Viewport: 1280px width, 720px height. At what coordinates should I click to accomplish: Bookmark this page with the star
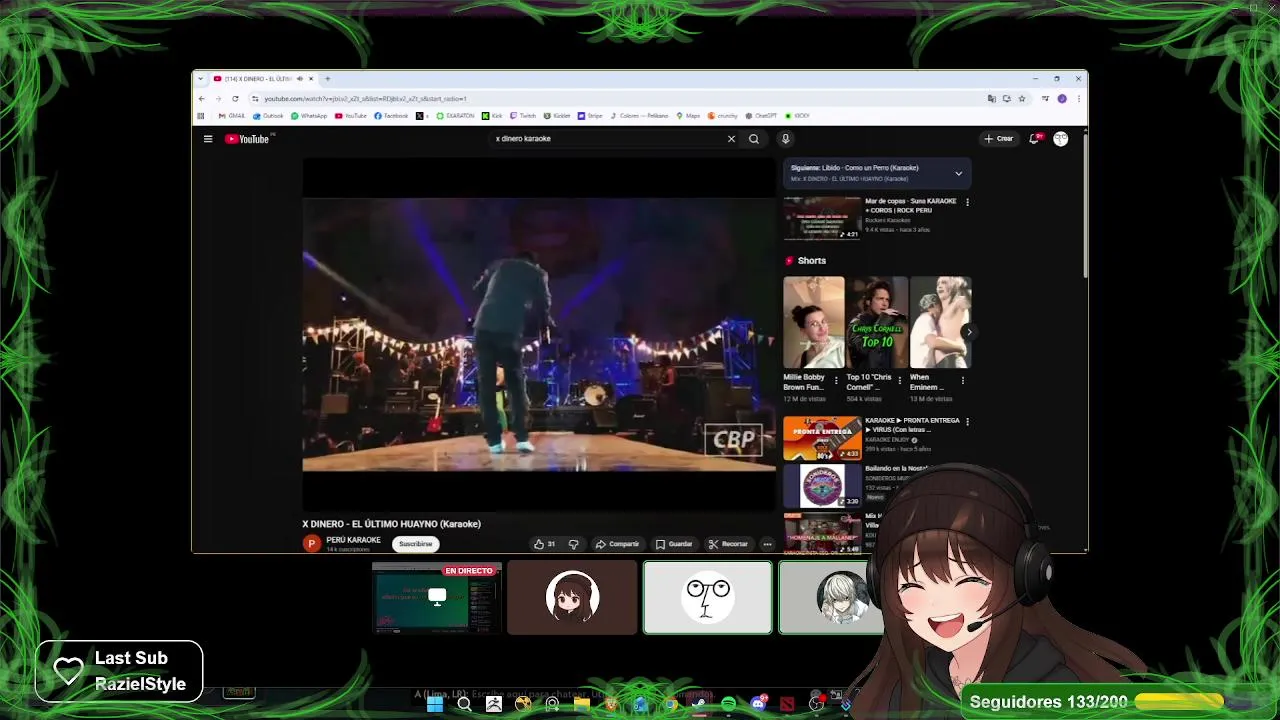[x=1022, y=99]
